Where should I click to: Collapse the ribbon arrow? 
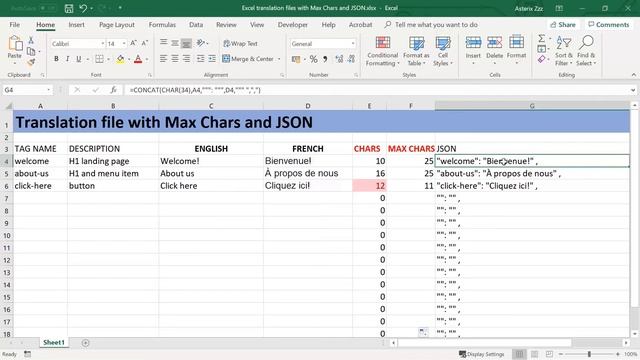(x=633, y=75)
